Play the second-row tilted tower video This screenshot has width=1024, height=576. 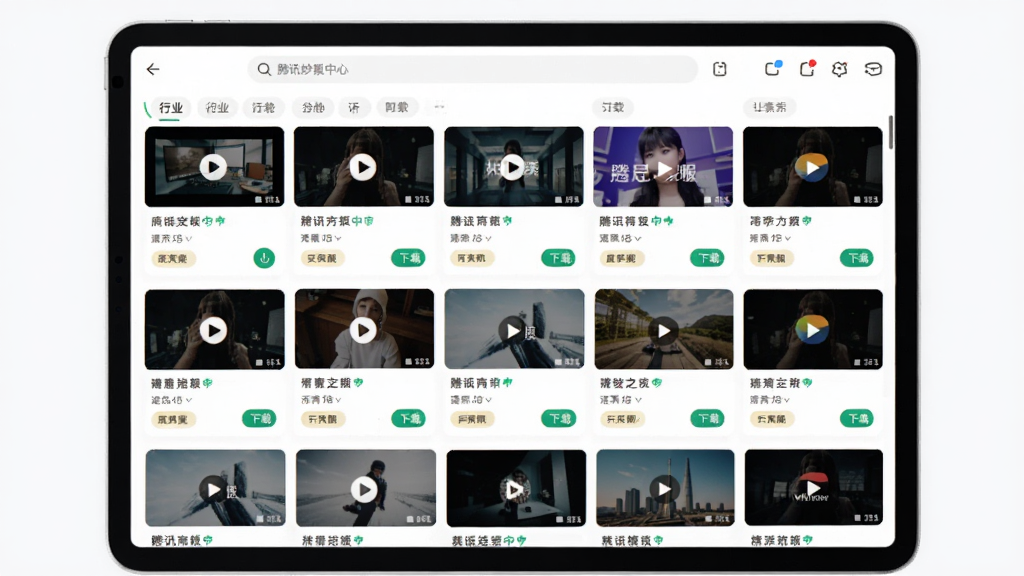513,331
